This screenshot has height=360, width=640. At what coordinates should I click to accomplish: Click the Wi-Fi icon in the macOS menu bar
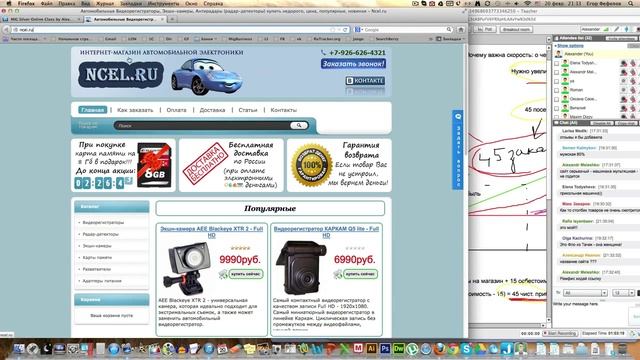527,3
